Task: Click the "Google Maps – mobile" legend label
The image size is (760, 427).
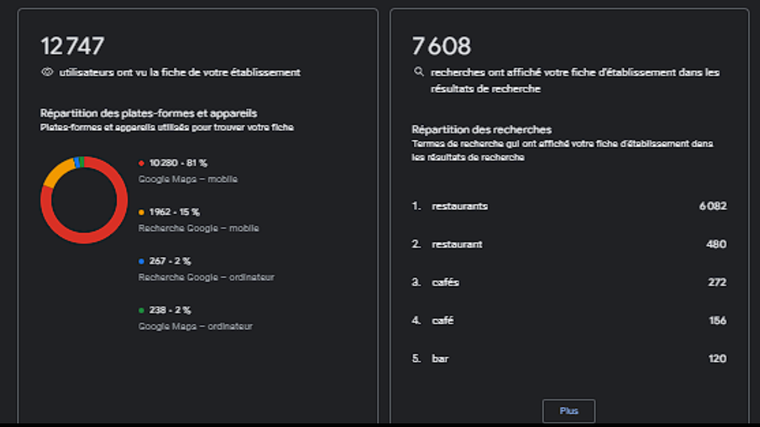Action: pyautogui.click(x=188, y=179)
